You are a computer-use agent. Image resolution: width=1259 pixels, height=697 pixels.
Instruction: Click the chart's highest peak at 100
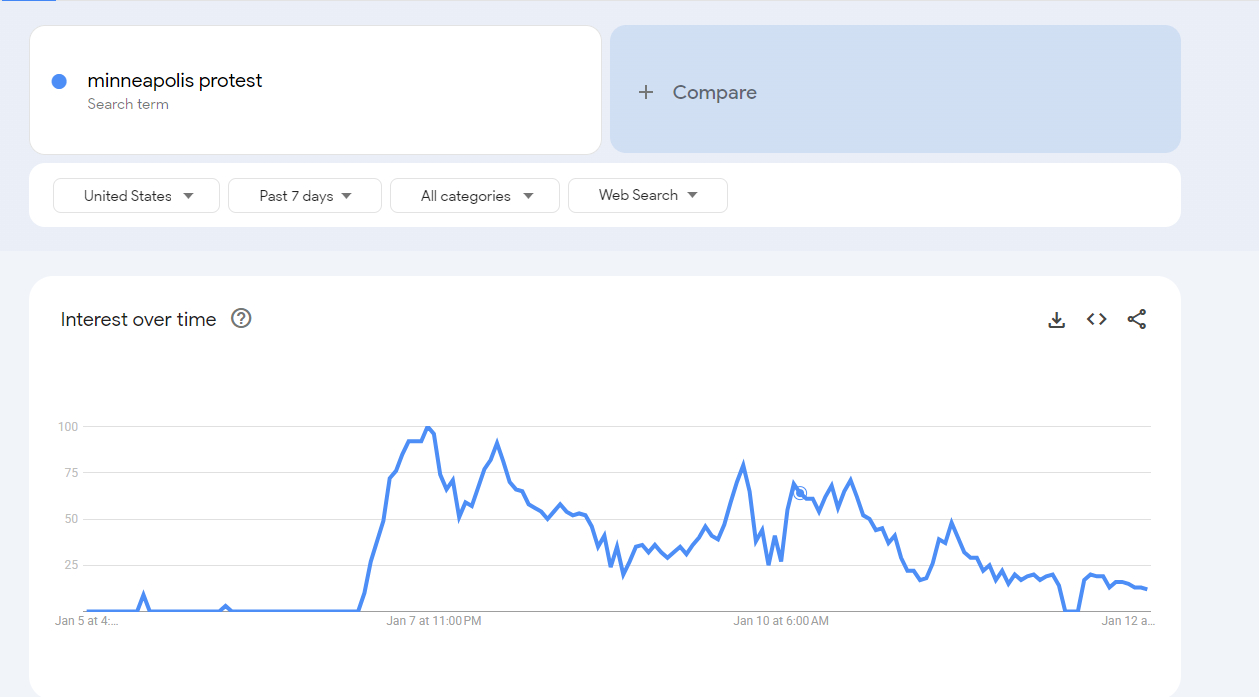click(428, 428)
